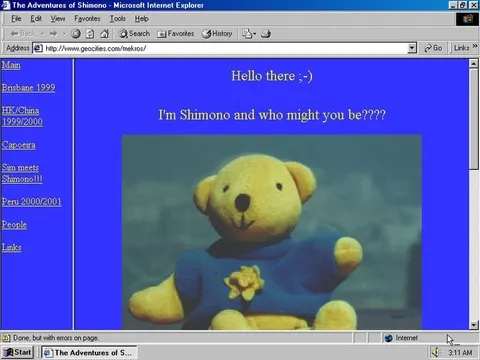The width and height of the screenshot is (480, 360).
Task: Go to the Home page icon
Action: coord(105,34)
